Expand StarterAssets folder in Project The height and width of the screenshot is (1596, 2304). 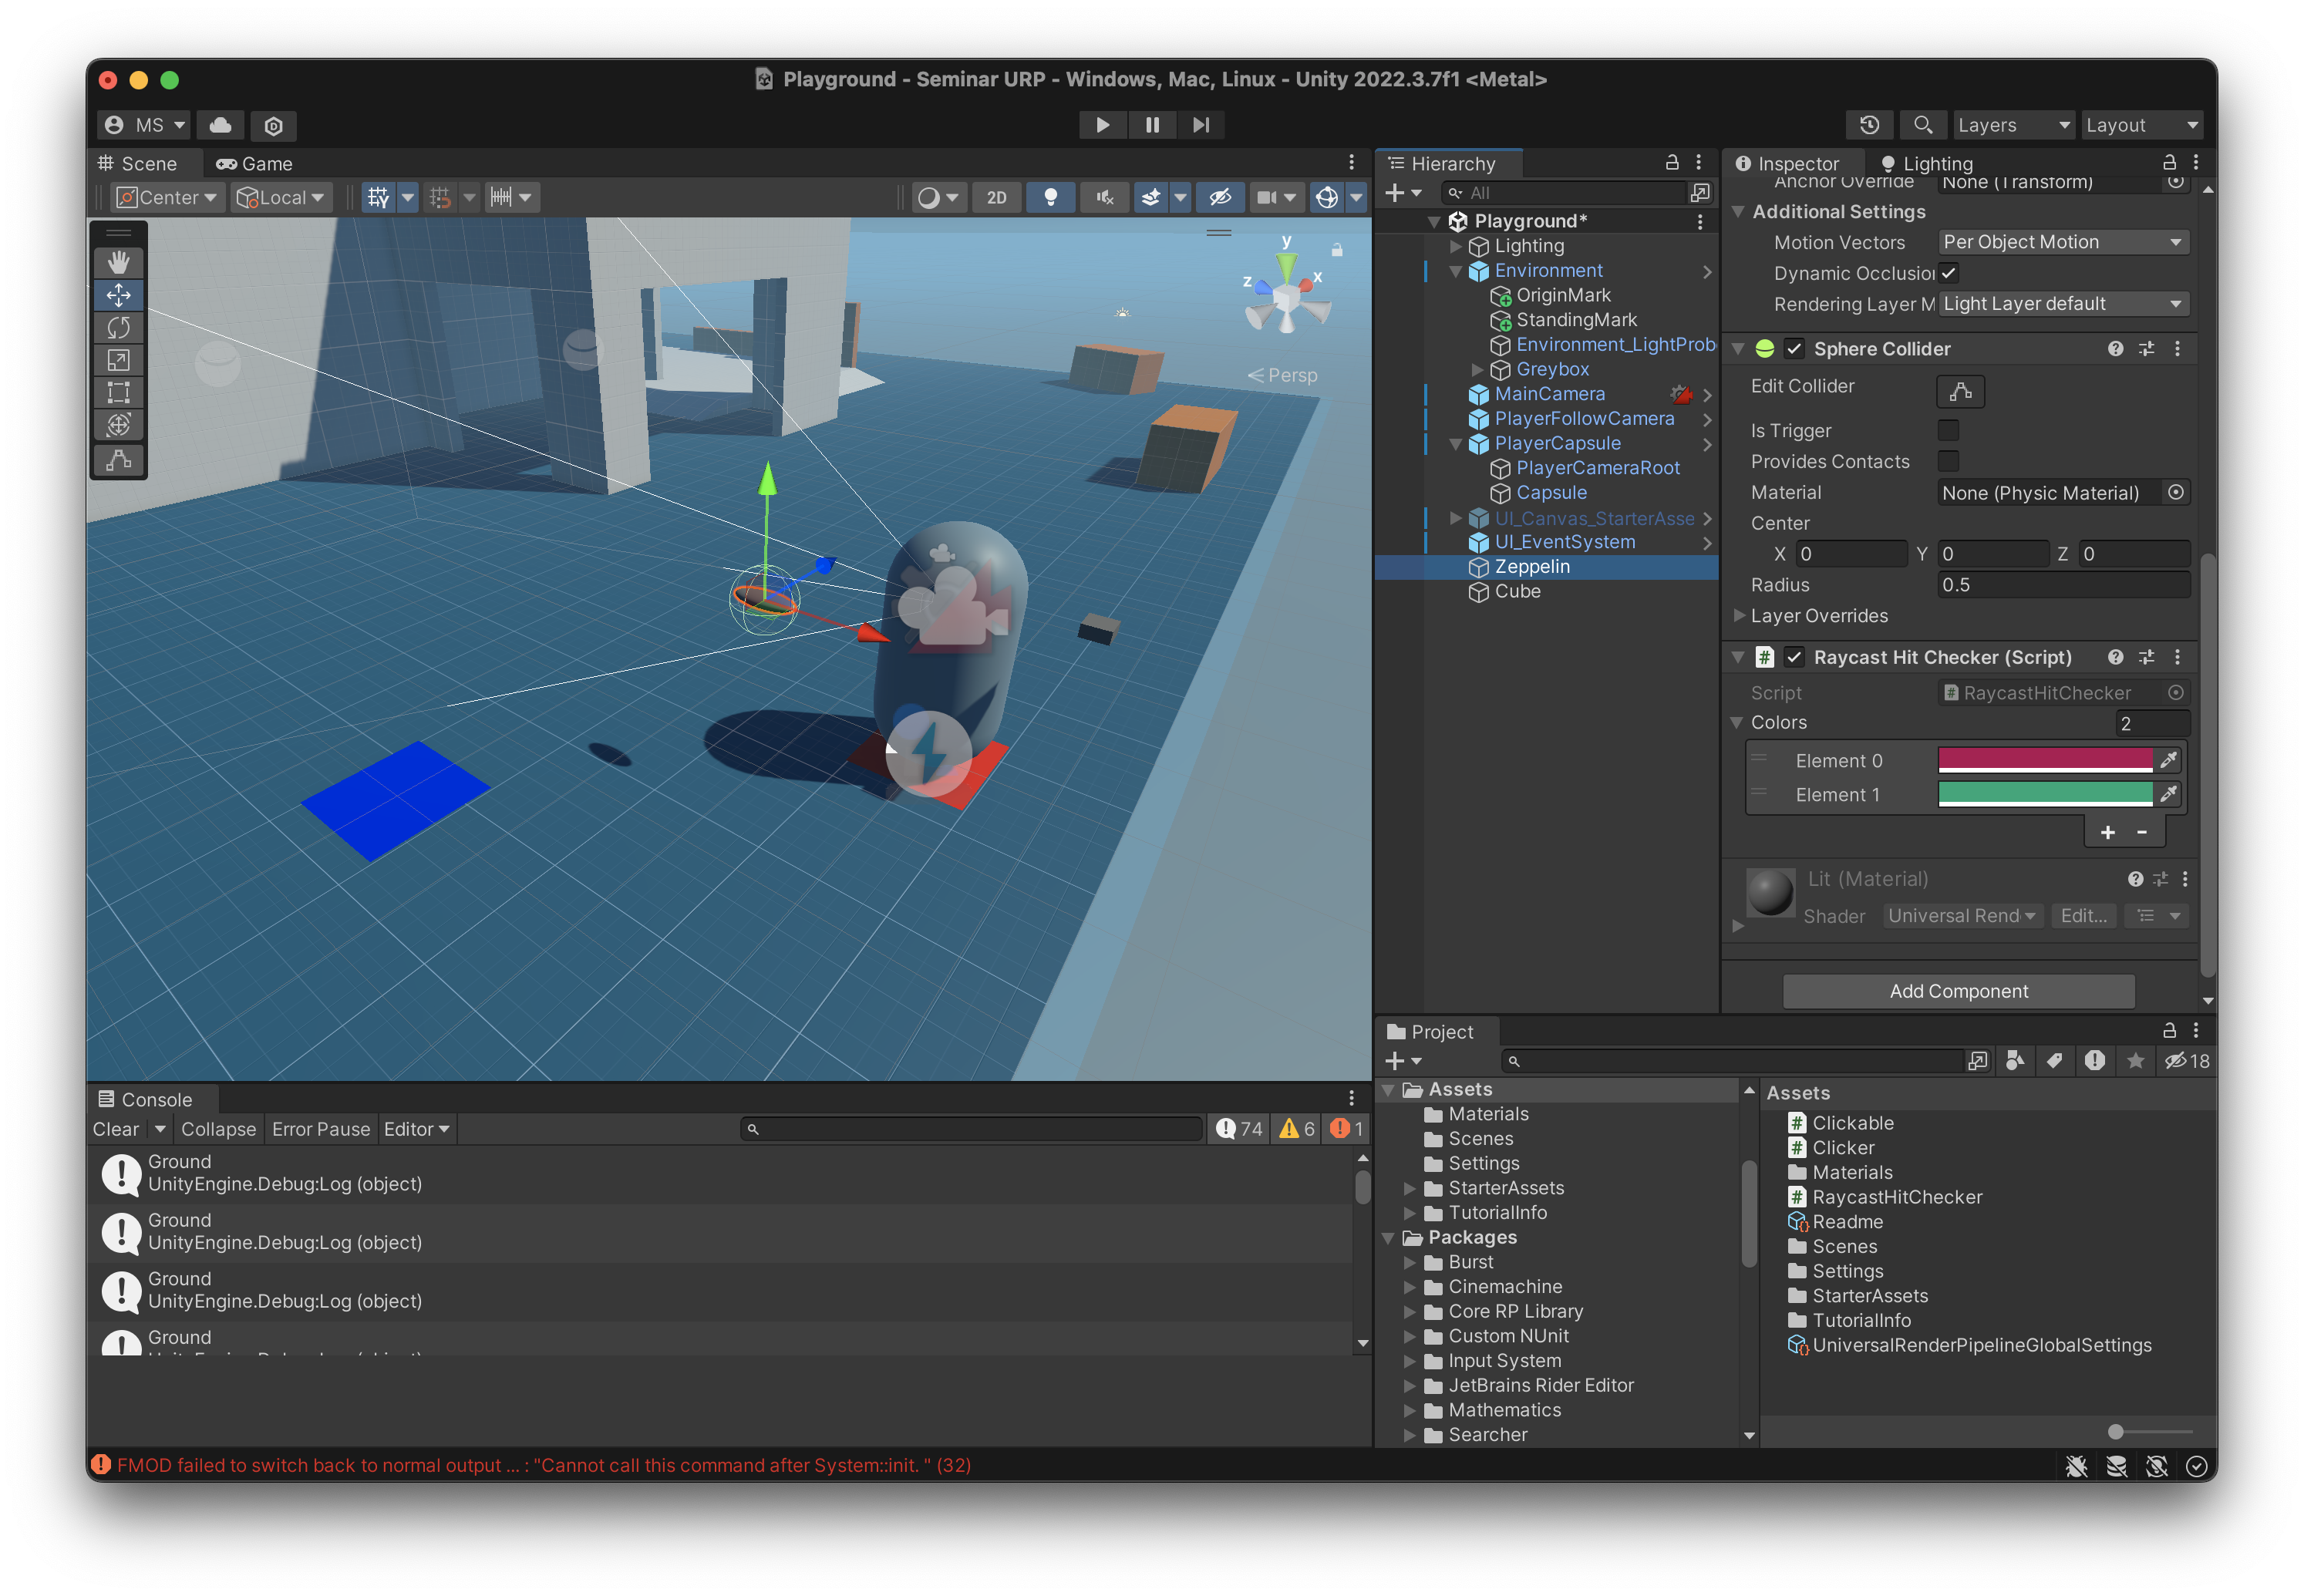tap(1409, 1189)
